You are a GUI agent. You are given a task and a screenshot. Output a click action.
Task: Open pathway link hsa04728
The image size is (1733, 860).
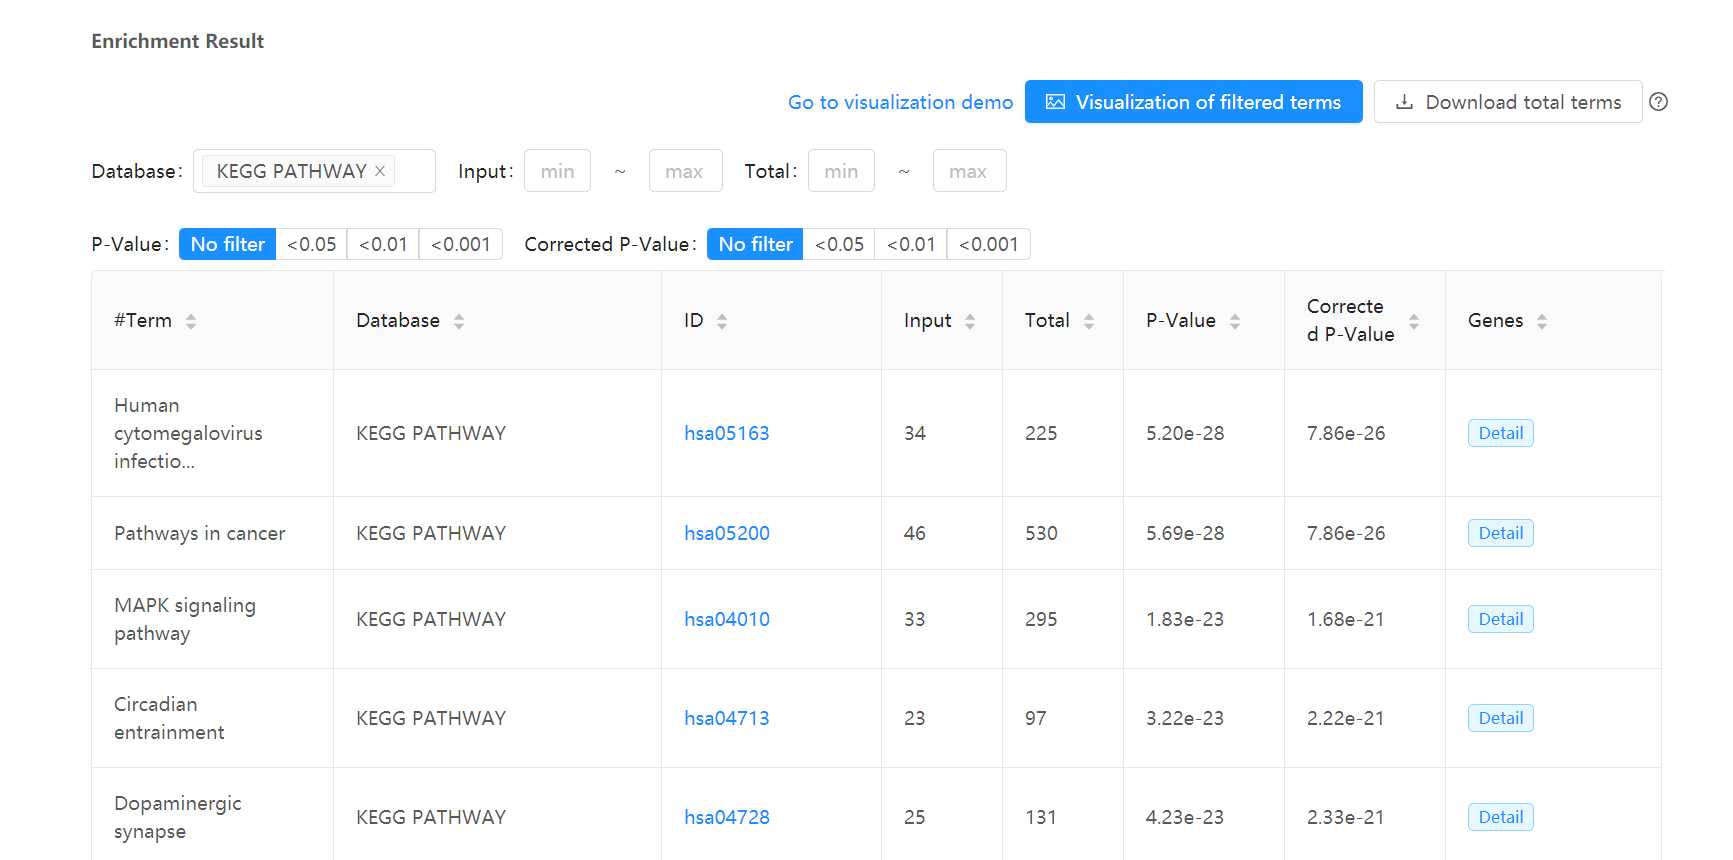point(727,817)
